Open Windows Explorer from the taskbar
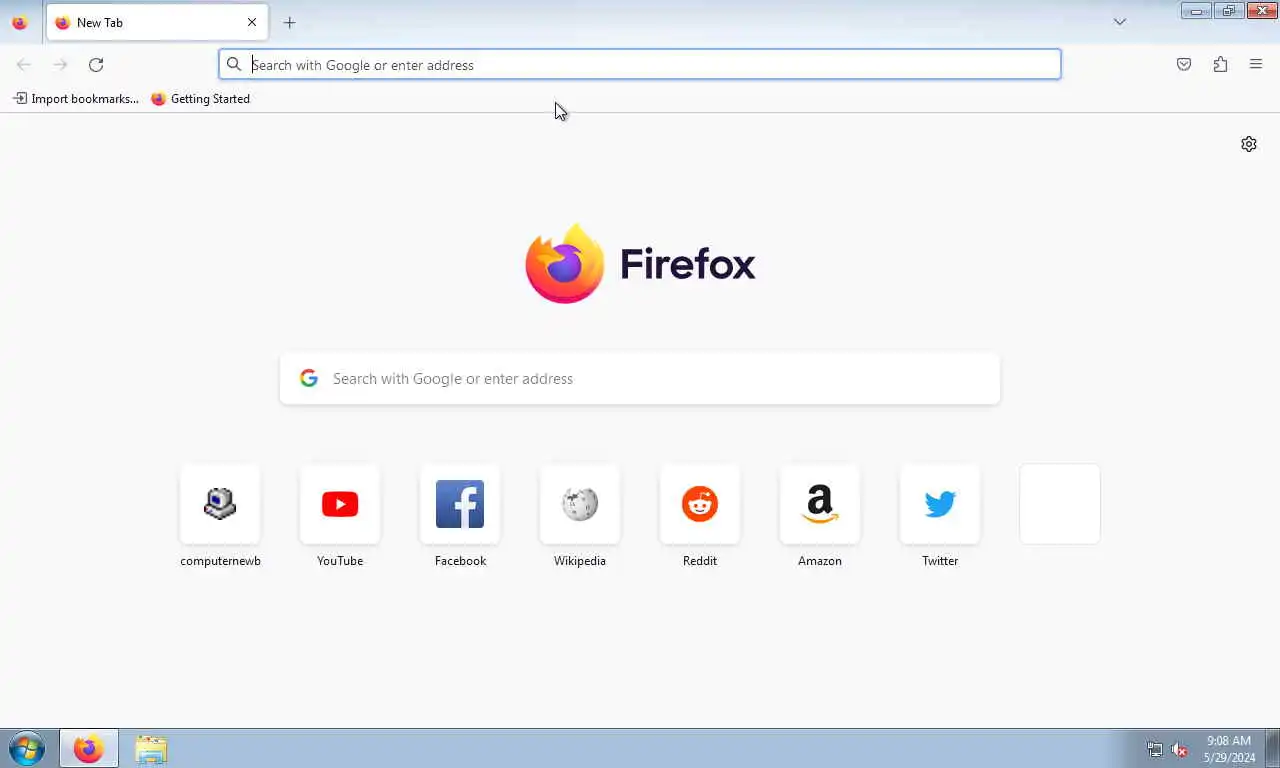Viewport: 1280px width, 768px height. tap(151, 749)
